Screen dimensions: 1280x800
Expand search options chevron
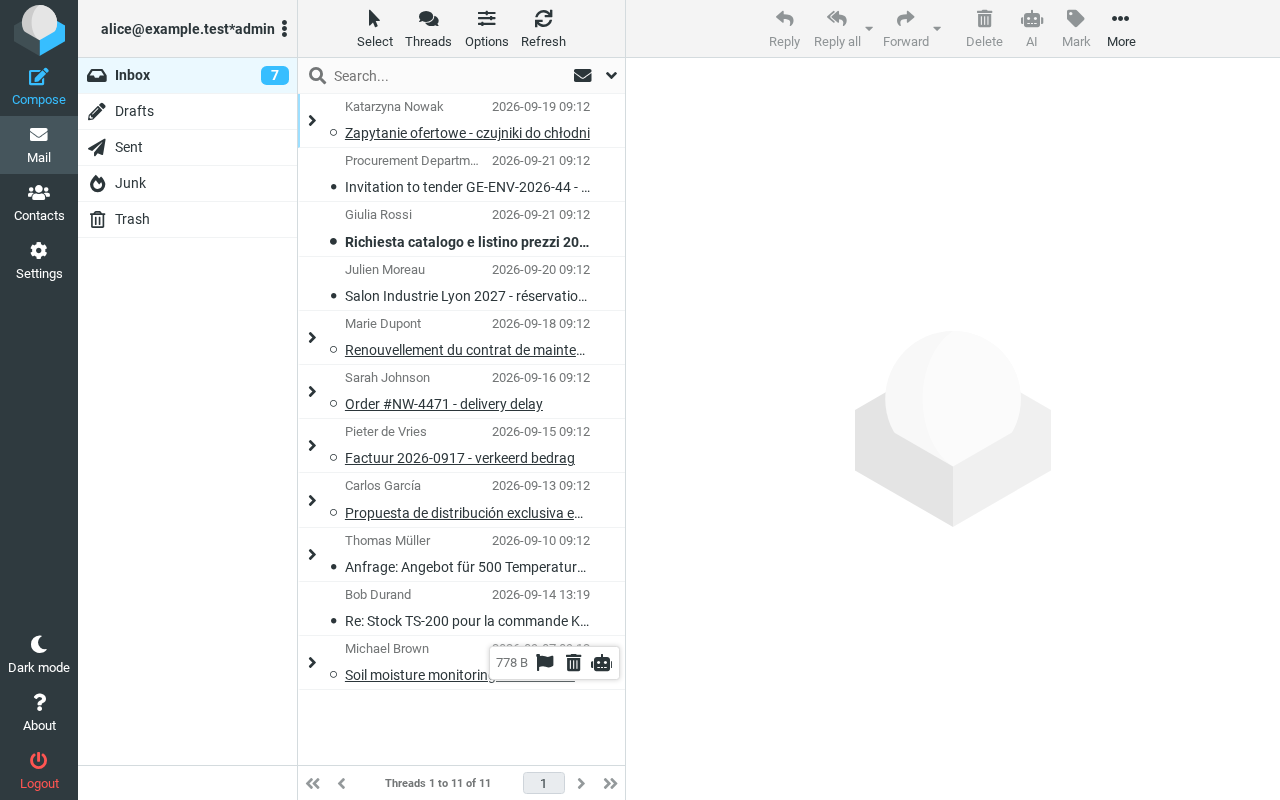[x=611, y=75]
